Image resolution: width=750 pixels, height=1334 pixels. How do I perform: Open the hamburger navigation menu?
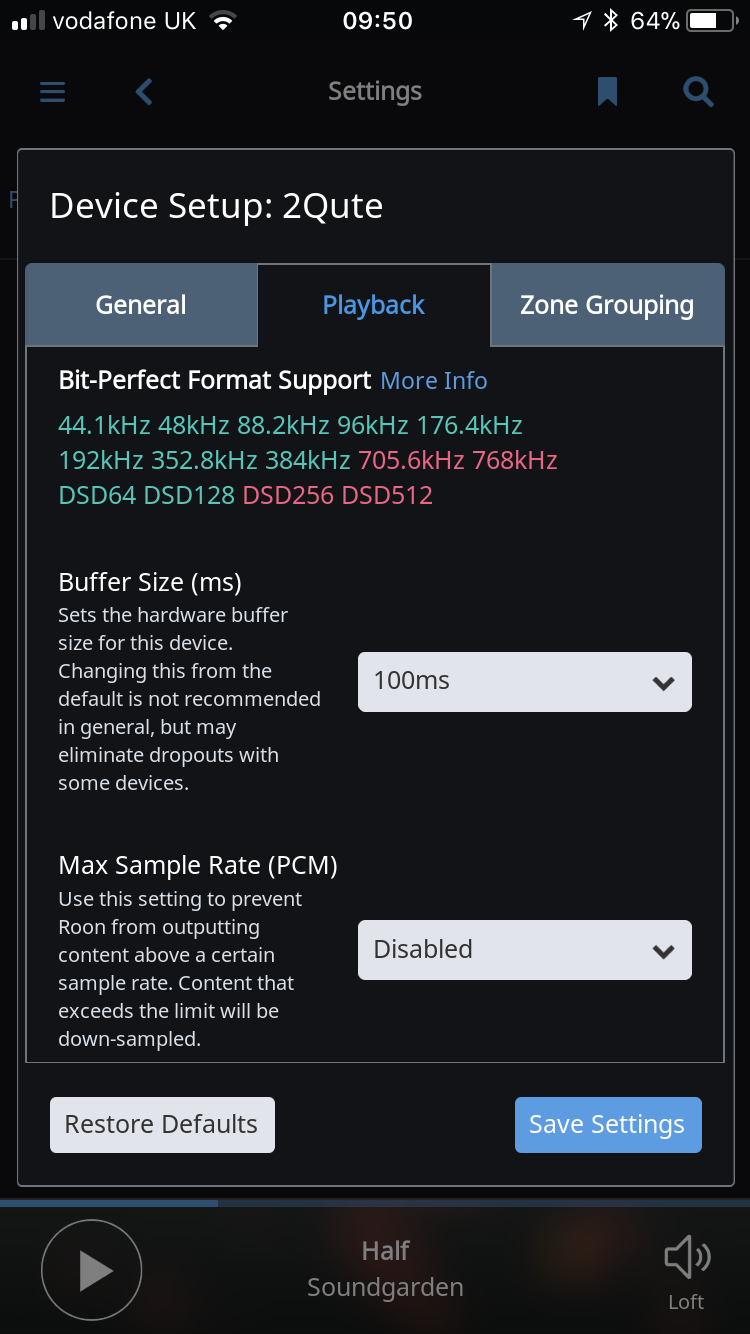tap(52, 92)
